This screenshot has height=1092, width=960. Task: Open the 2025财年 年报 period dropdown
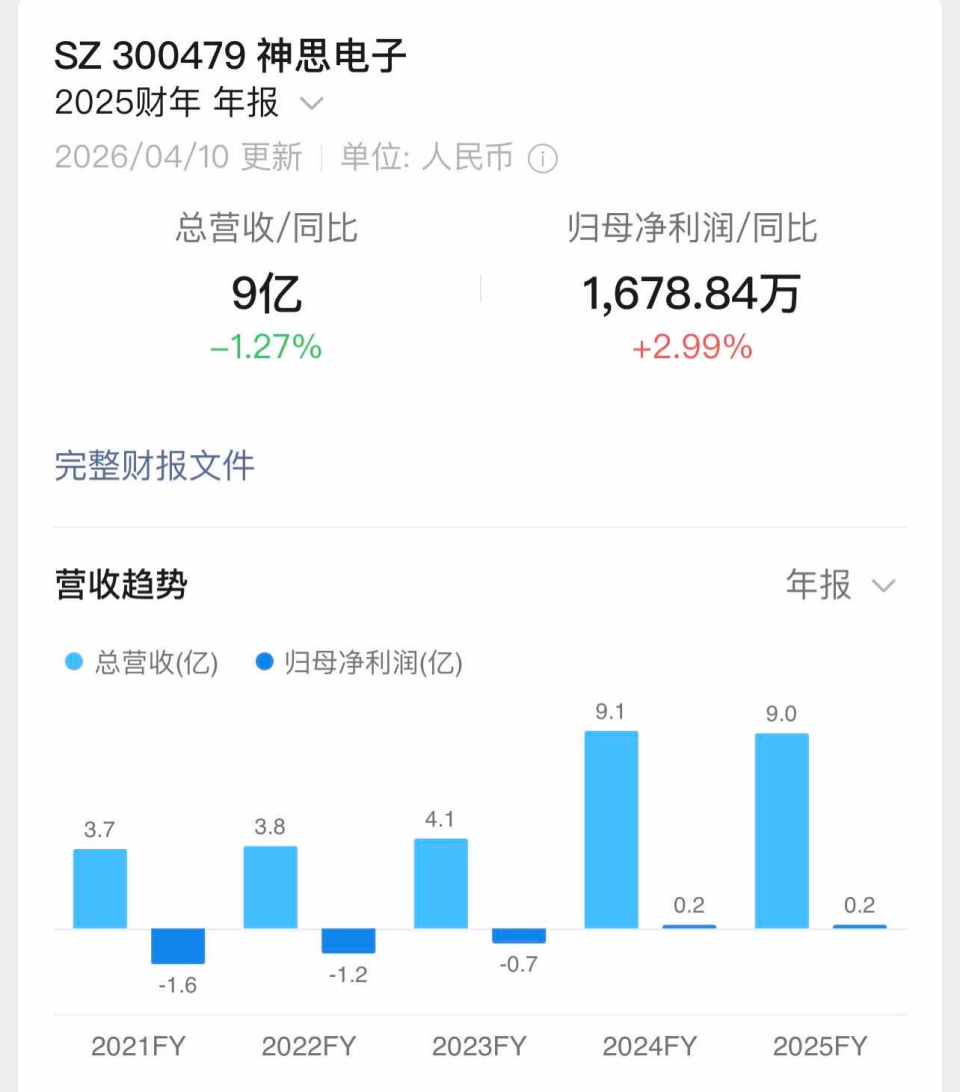(189, 103)
